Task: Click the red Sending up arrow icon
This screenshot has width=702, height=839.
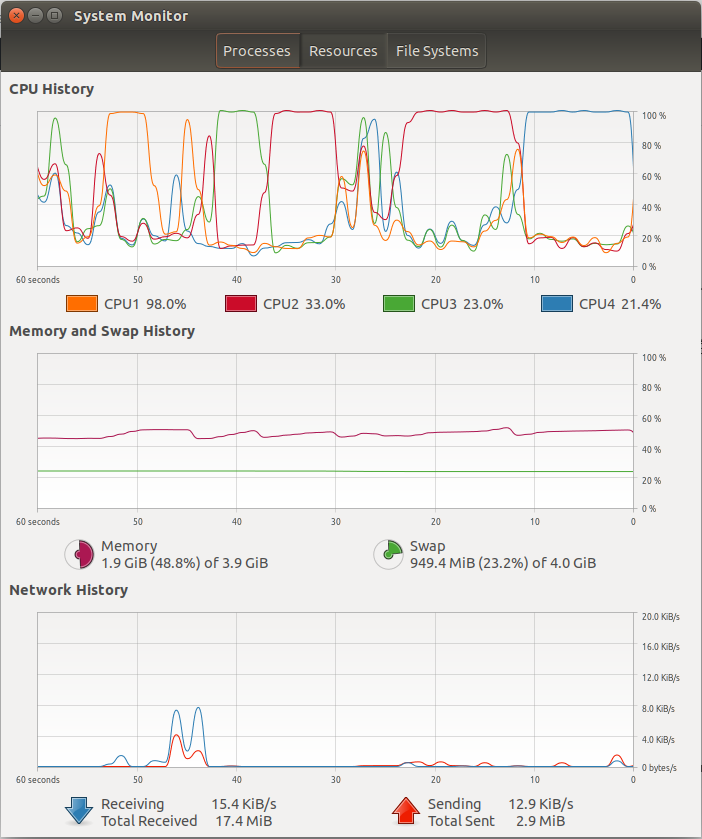Action: pos(405,811)
